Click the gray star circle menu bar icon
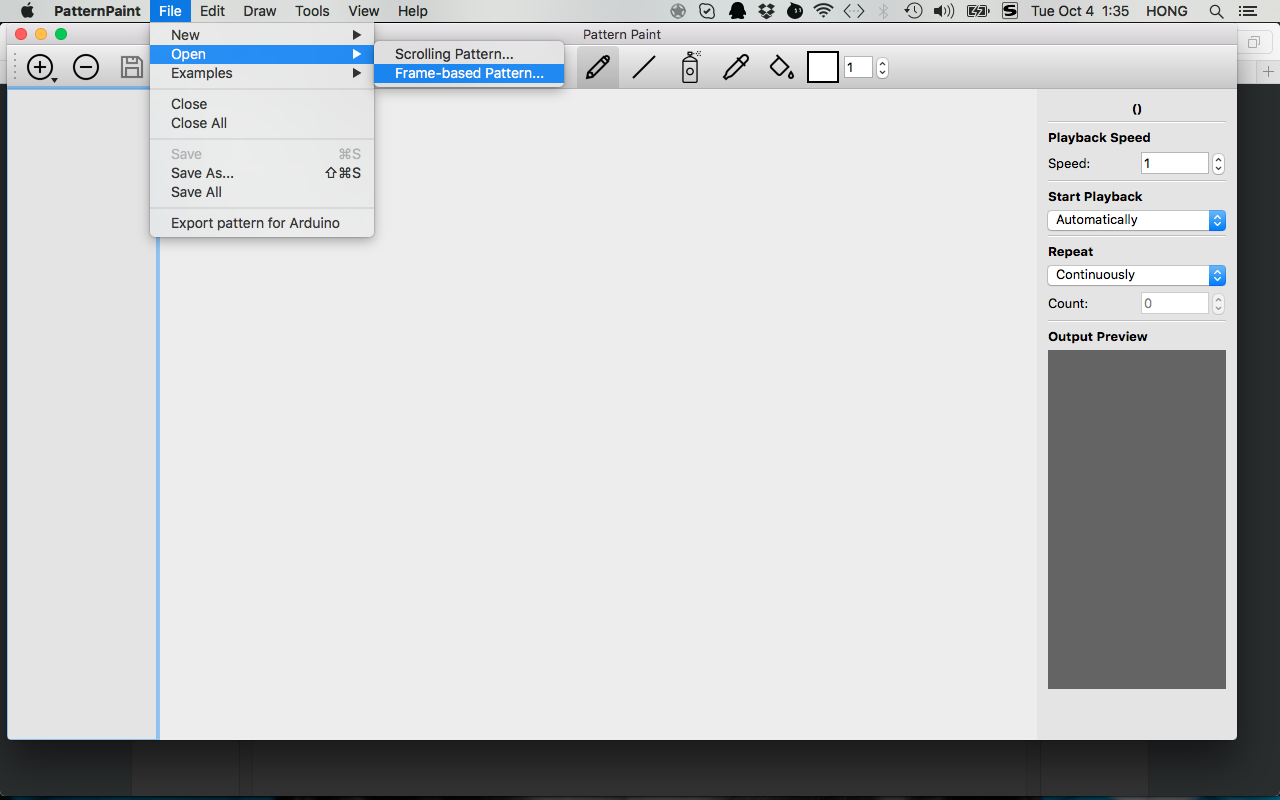 678,11
